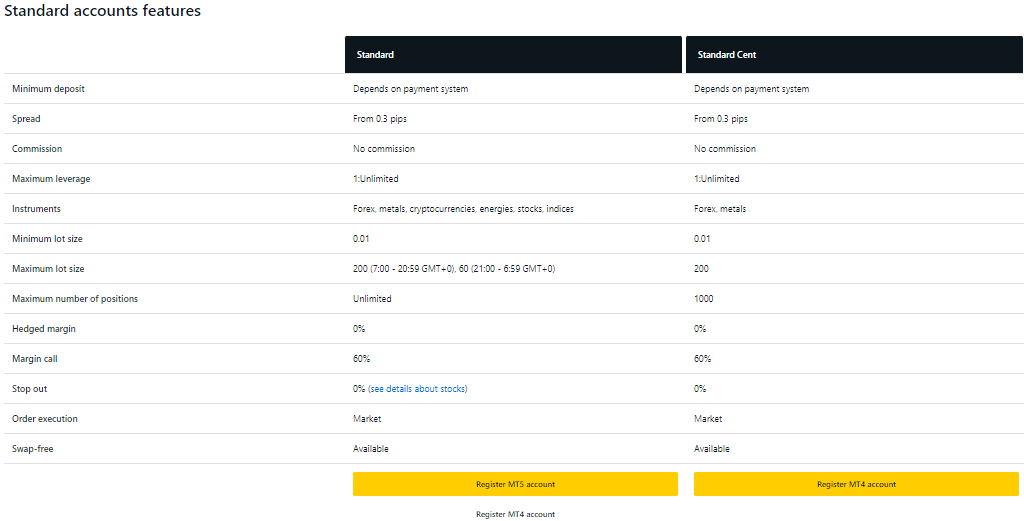Click the Maximum number of positions label
Viewport: 1024px width, 521px height.
(x=75, y=299)
